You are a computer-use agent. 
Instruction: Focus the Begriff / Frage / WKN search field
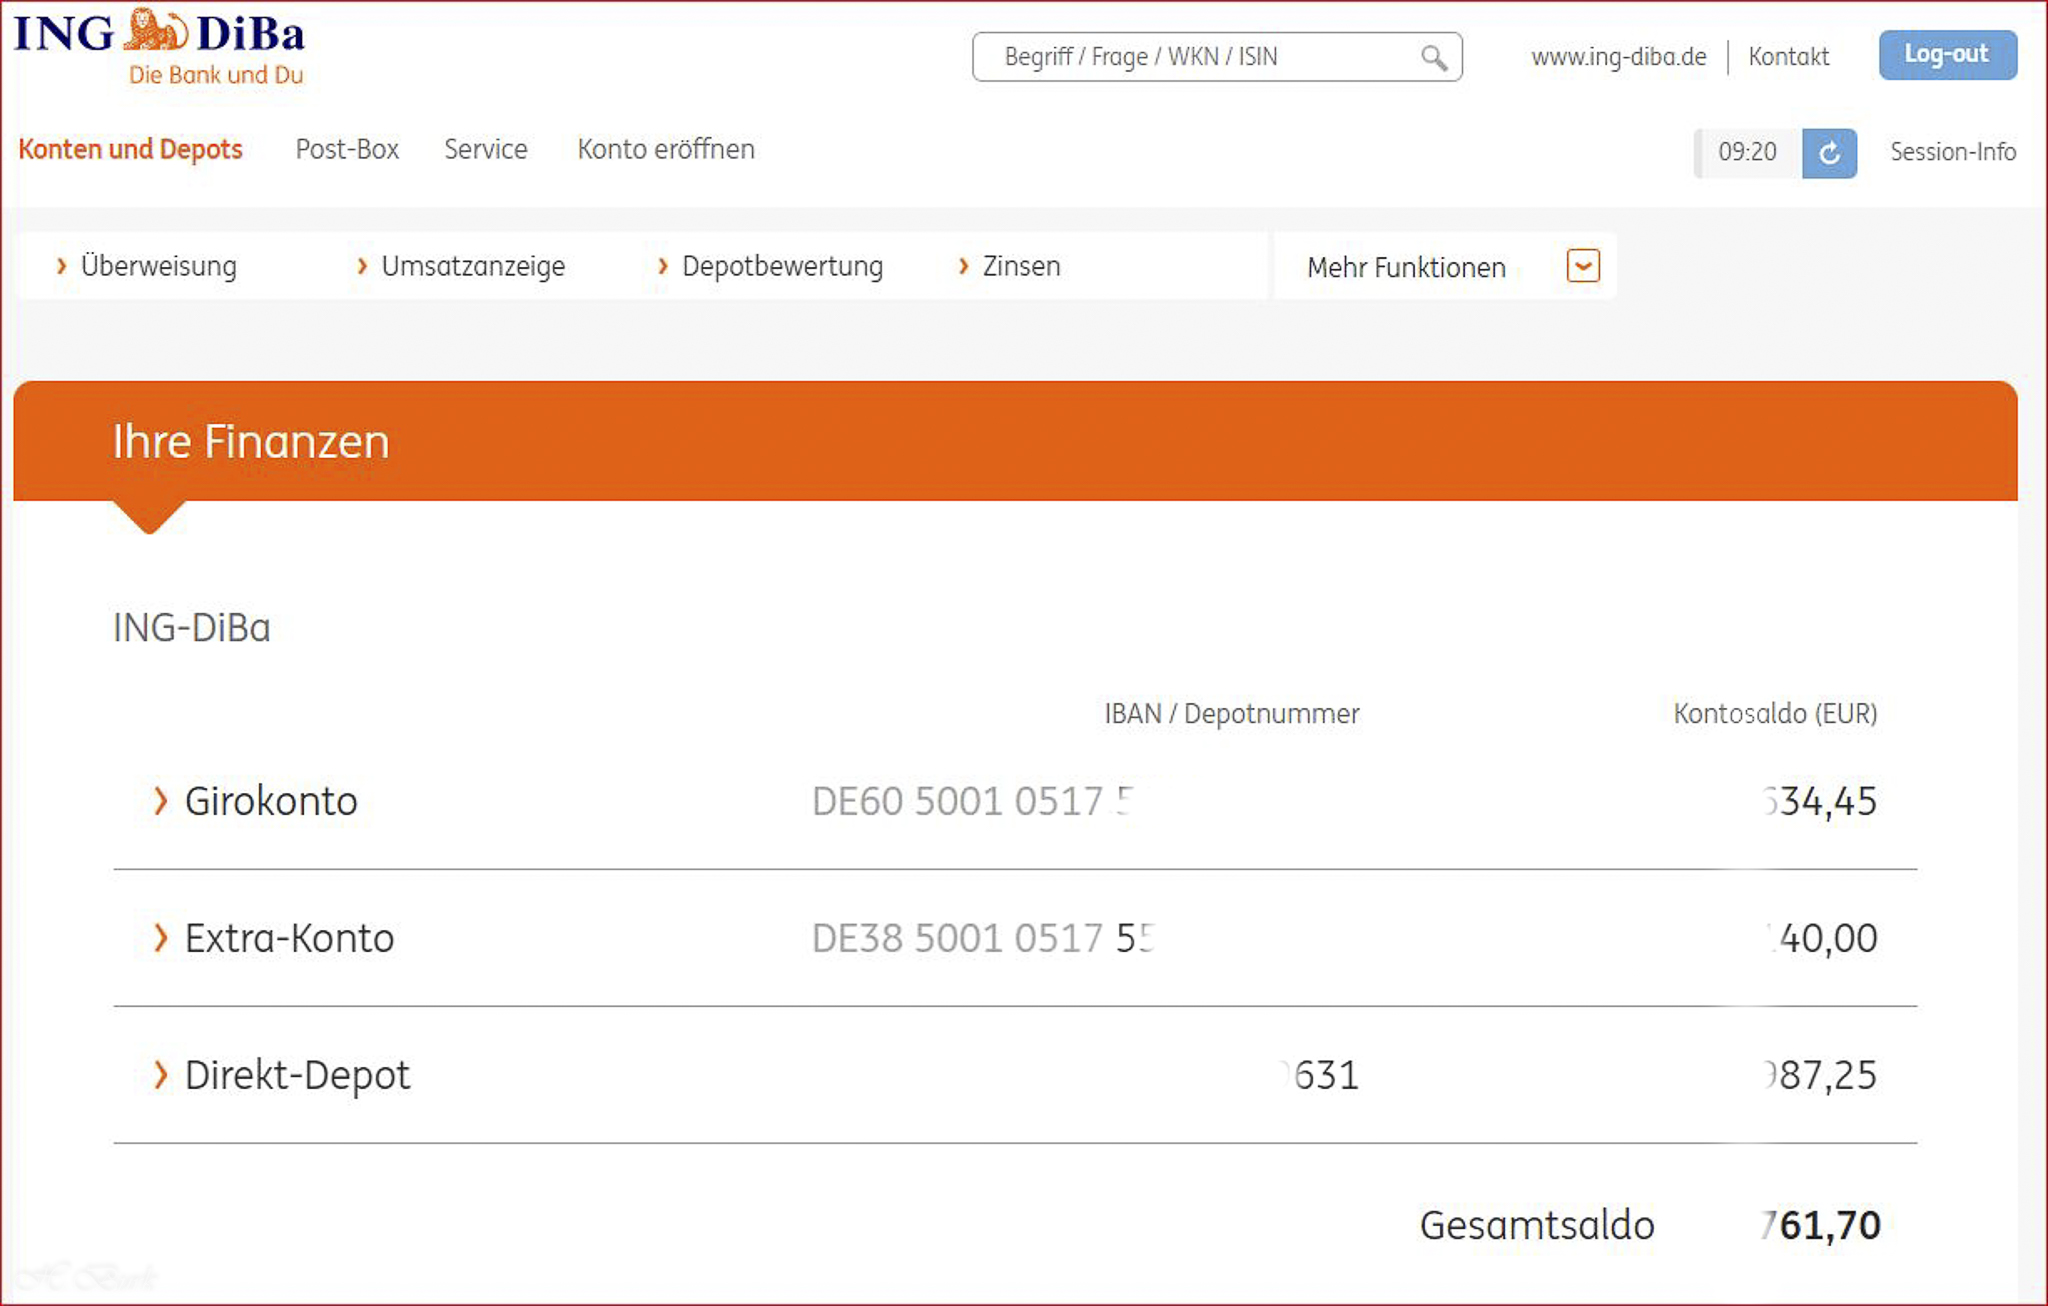pos(1217,57)
